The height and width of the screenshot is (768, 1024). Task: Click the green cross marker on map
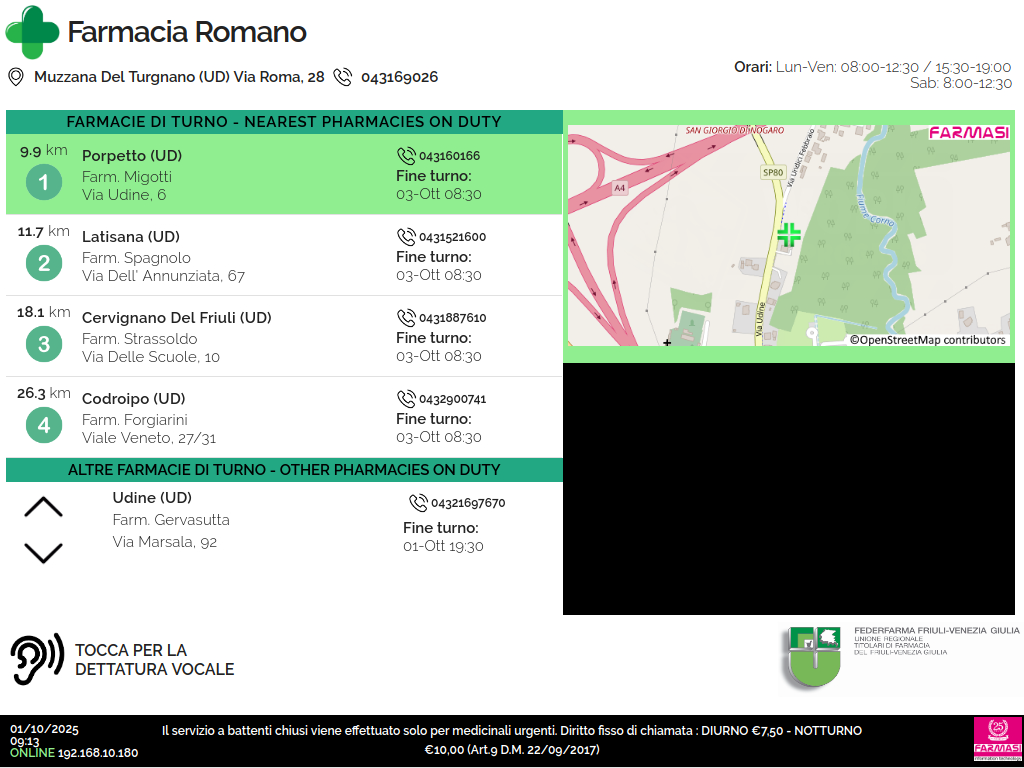[x=789, y=235]
